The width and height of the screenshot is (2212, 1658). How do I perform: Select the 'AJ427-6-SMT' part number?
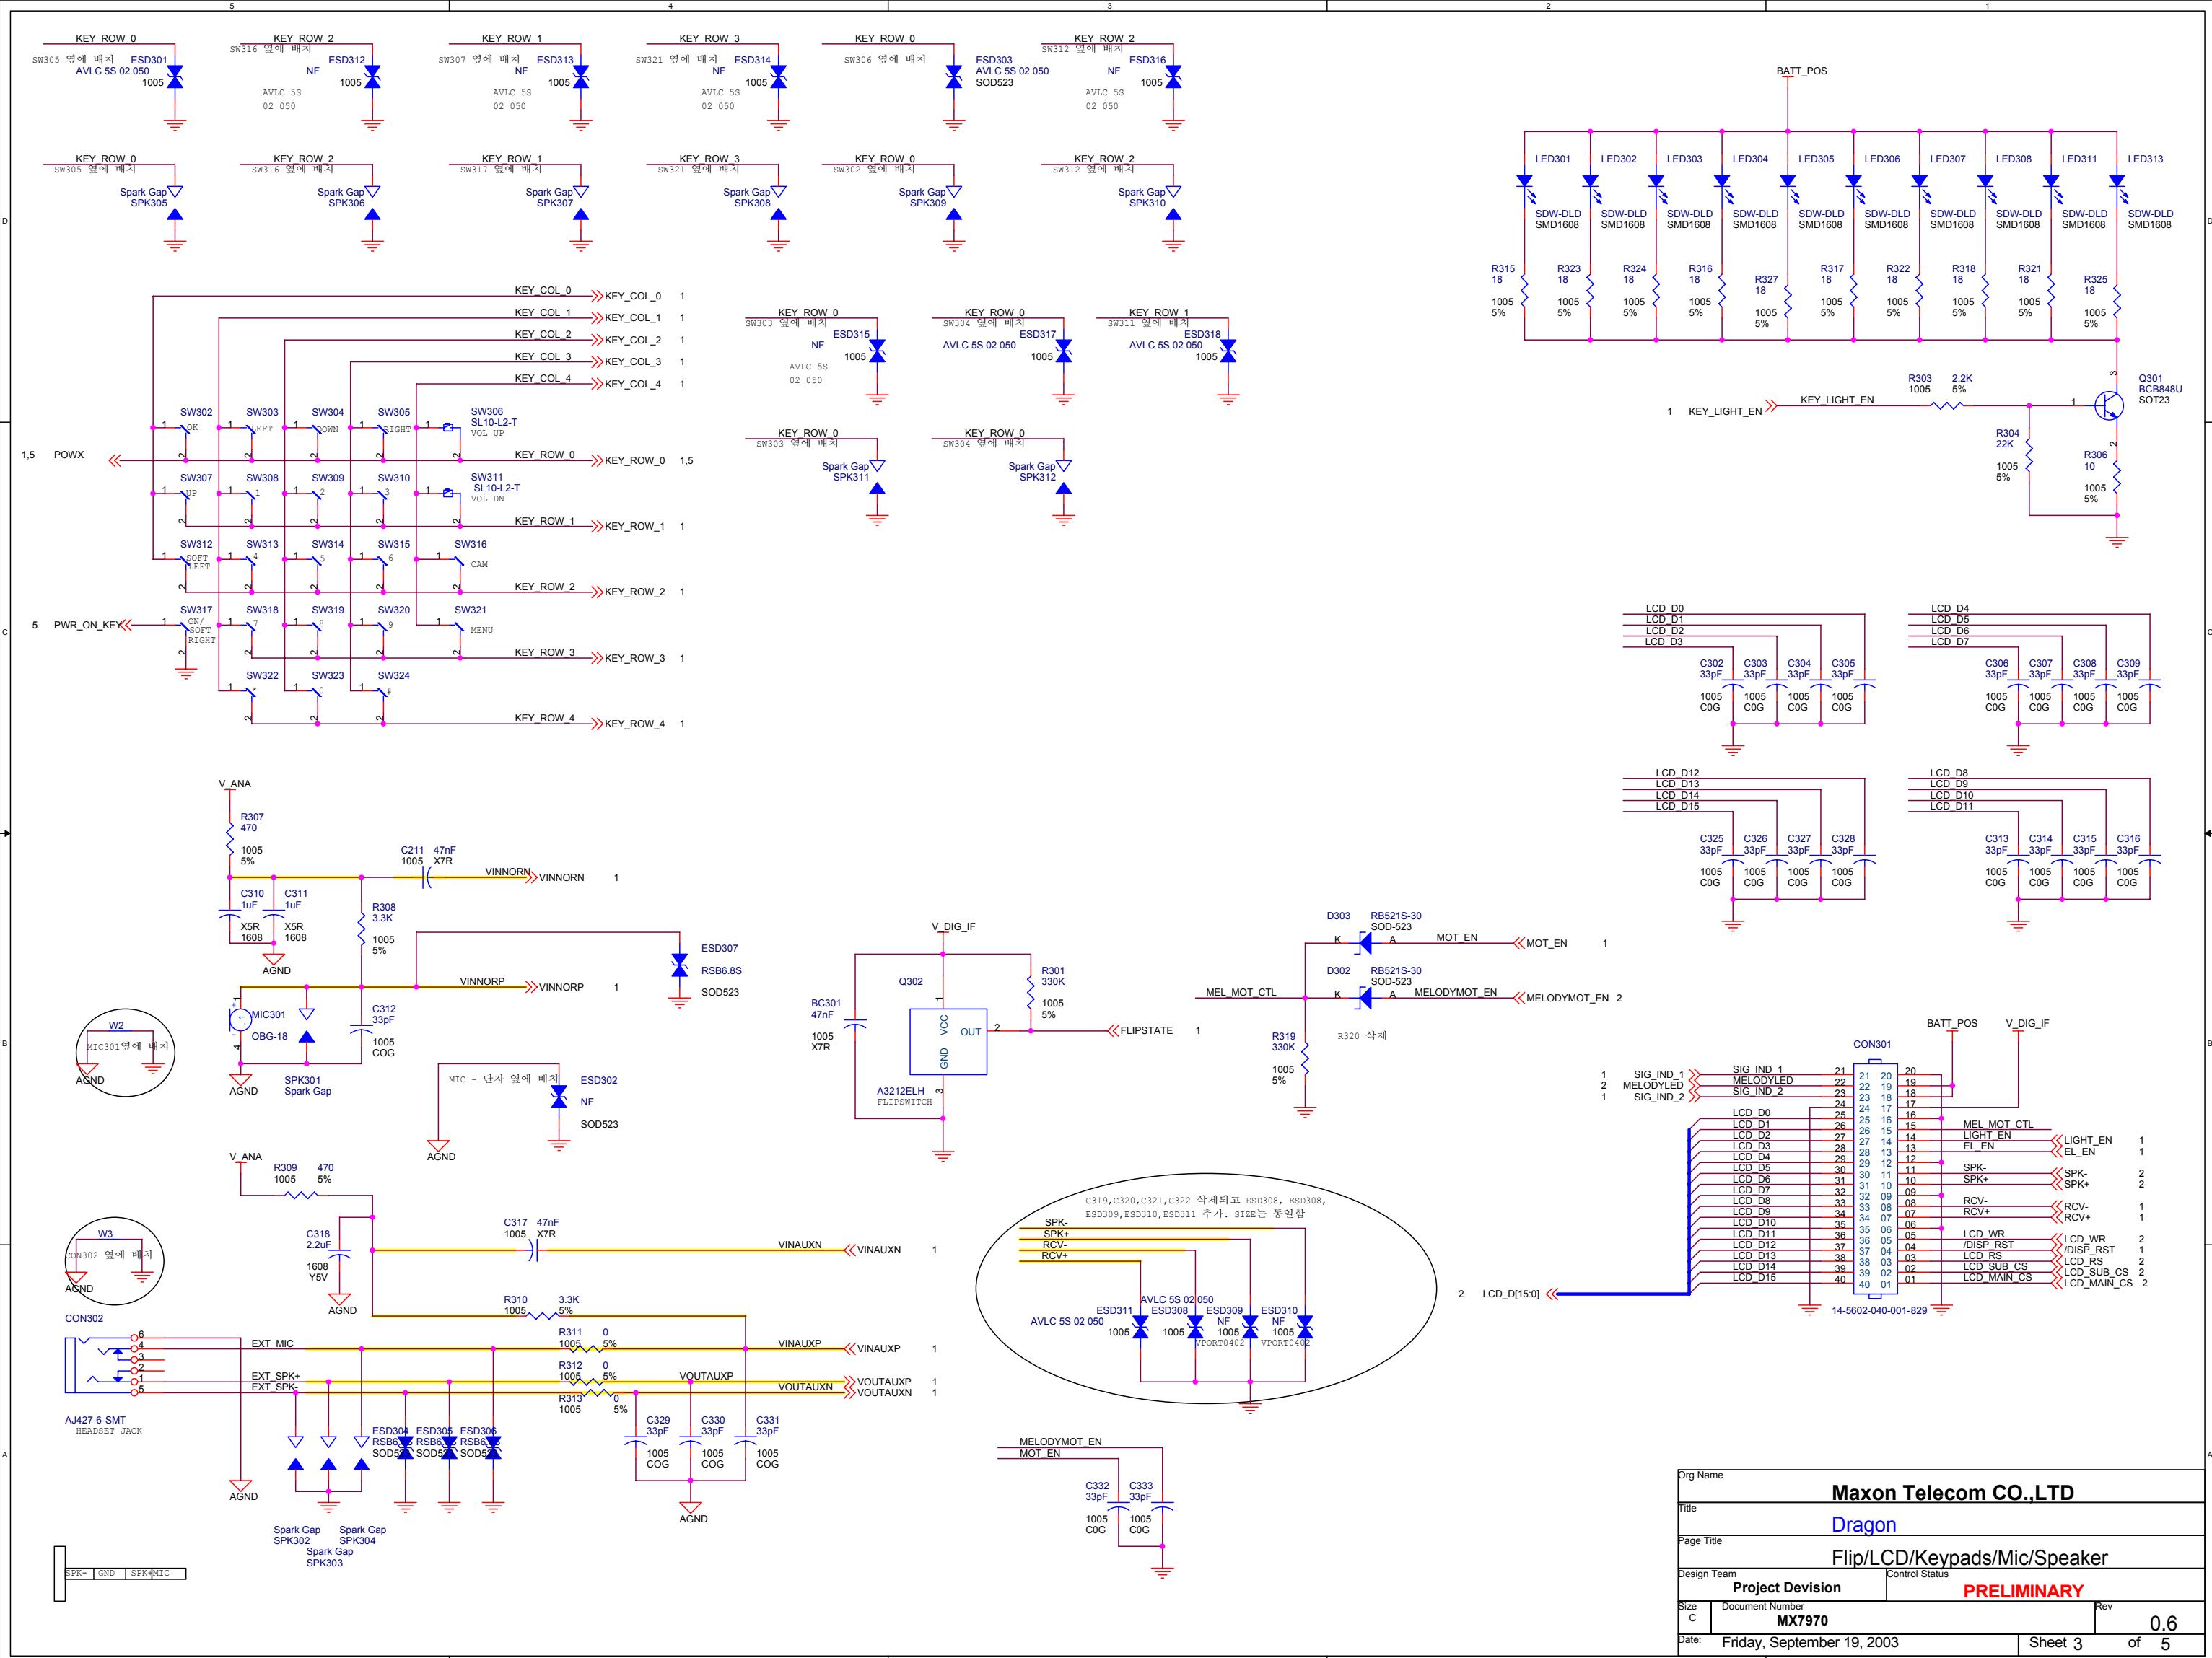95,1420
